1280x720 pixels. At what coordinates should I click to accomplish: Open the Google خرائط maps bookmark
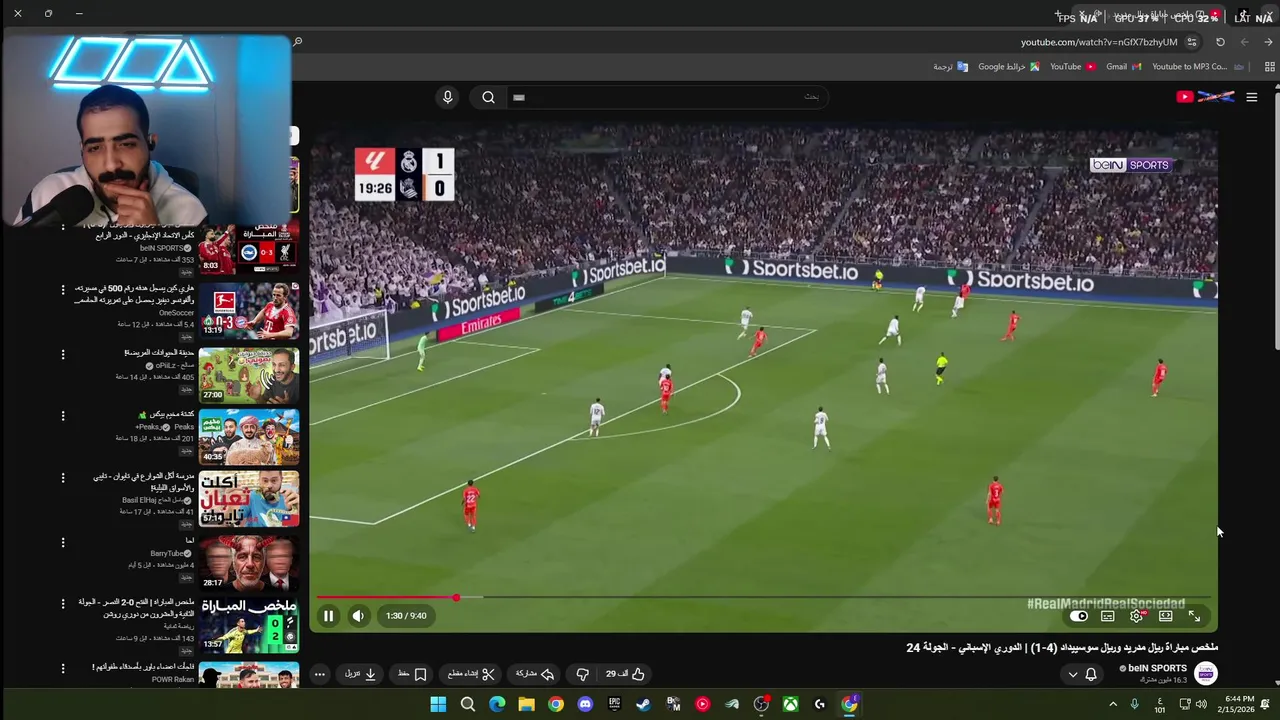point(1008,67)
